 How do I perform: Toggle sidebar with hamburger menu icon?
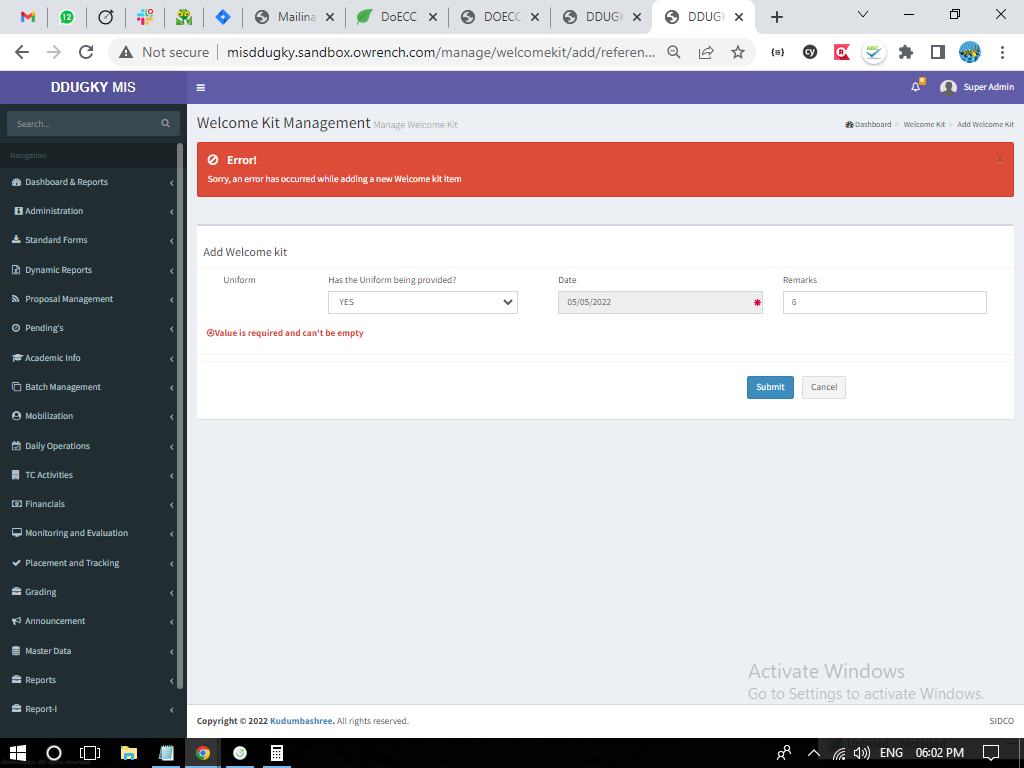click(x=201, y=87)
